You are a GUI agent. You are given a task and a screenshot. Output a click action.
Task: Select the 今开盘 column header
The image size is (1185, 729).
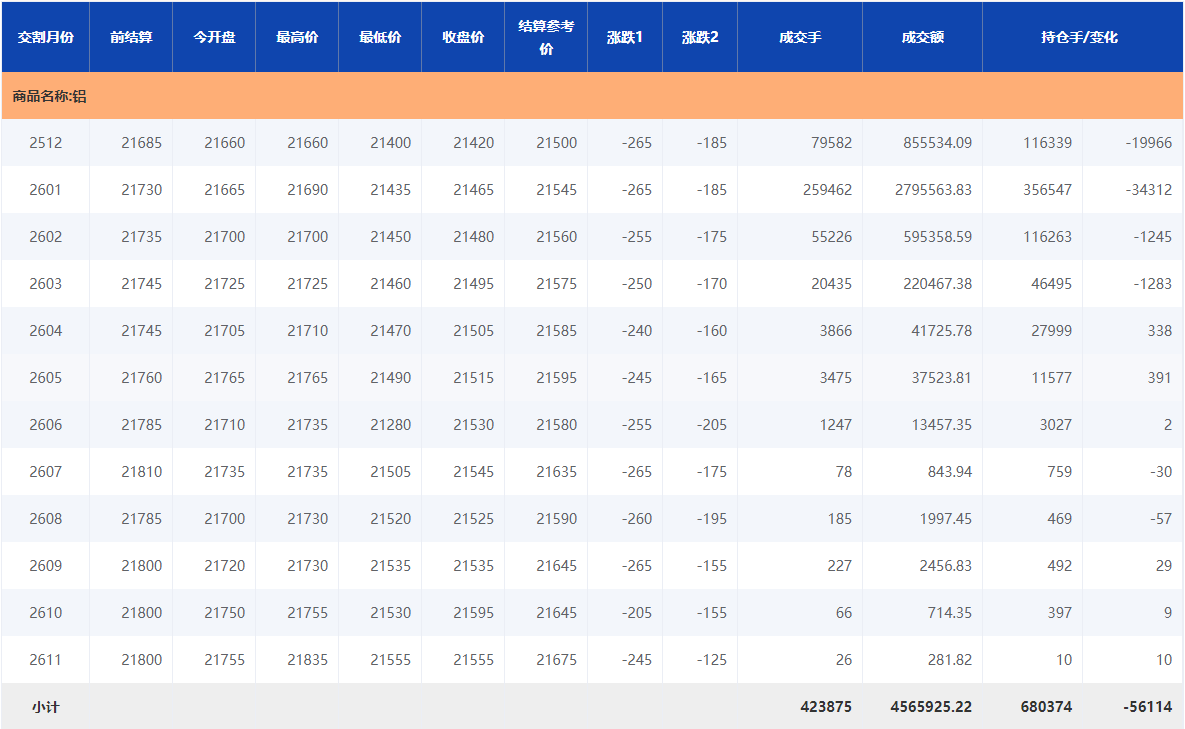[214, 37]
